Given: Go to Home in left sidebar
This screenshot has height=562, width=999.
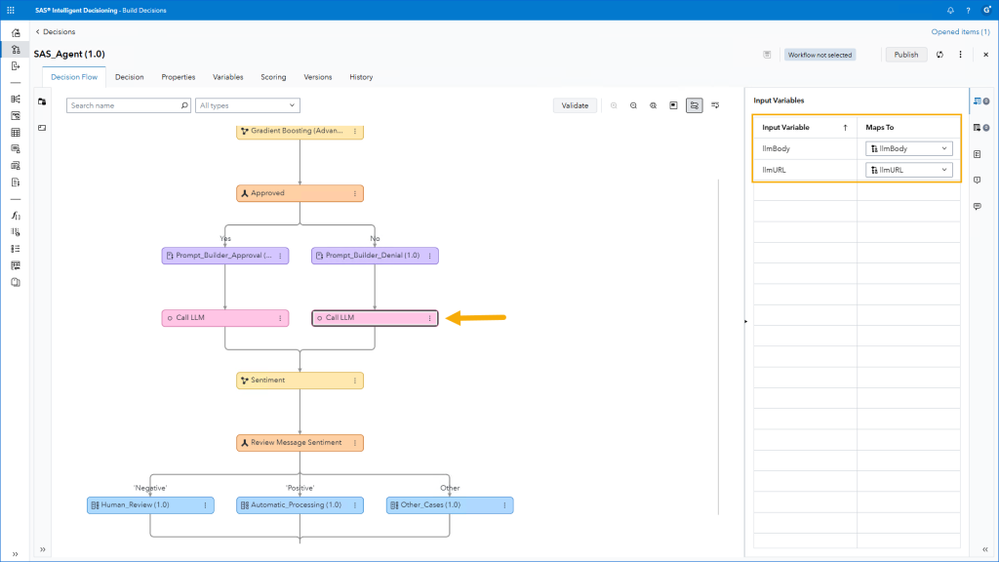Looking at the screenshot, I should click(x=15, y=32).
